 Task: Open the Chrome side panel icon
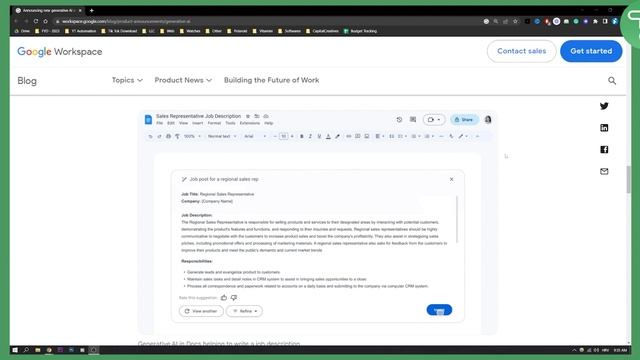pyautogui.click(x=605, y=21)
